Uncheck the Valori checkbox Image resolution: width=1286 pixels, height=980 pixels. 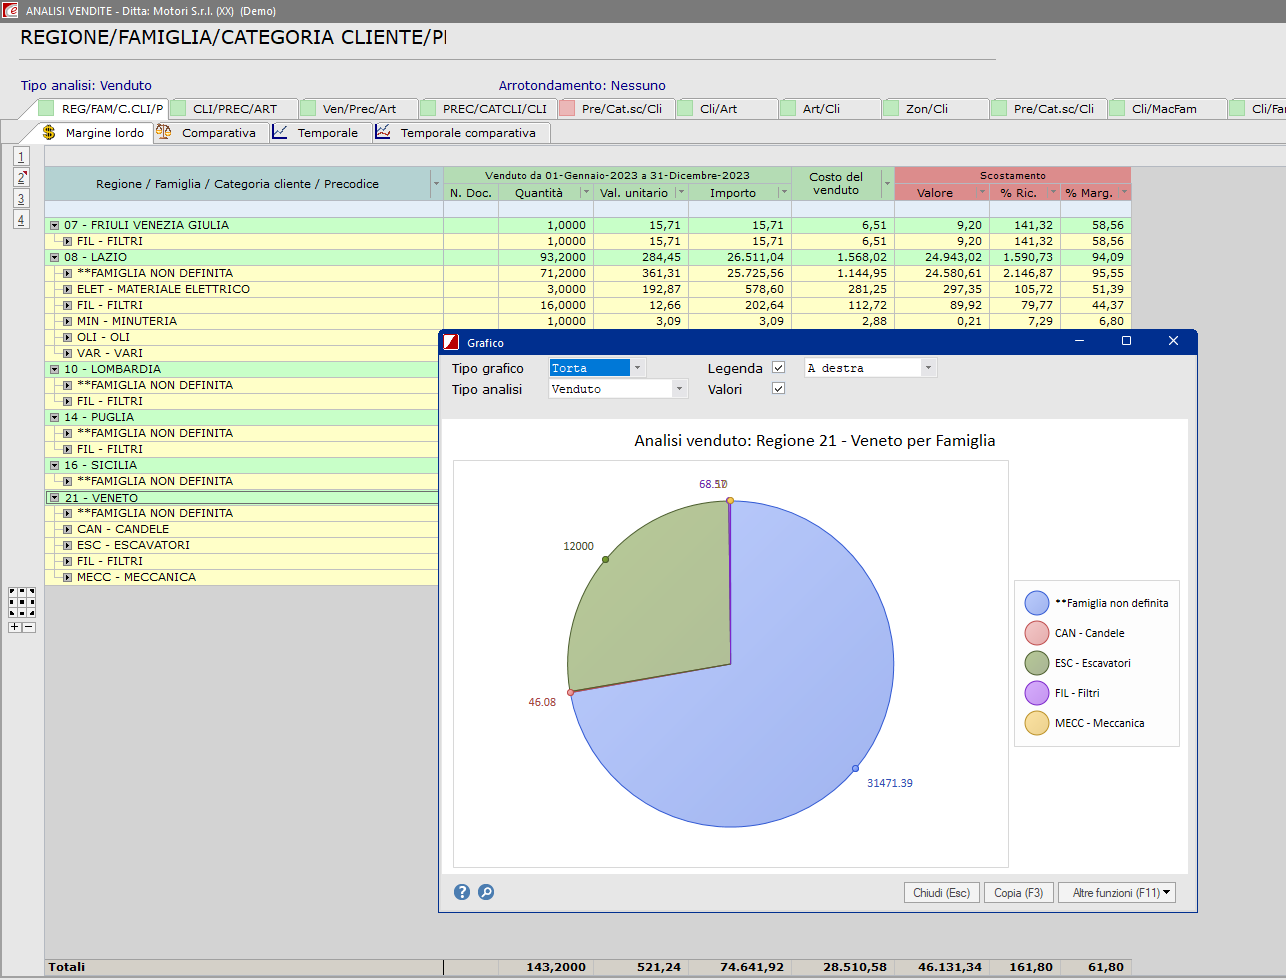click(778, 389)
